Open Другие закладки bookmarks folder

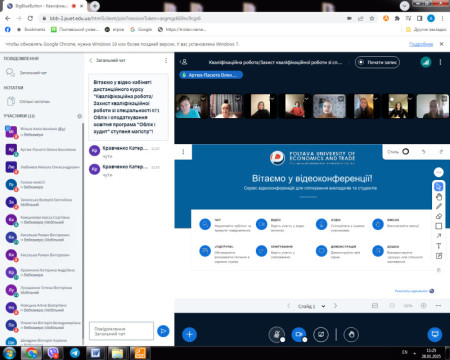click(426, 30)
